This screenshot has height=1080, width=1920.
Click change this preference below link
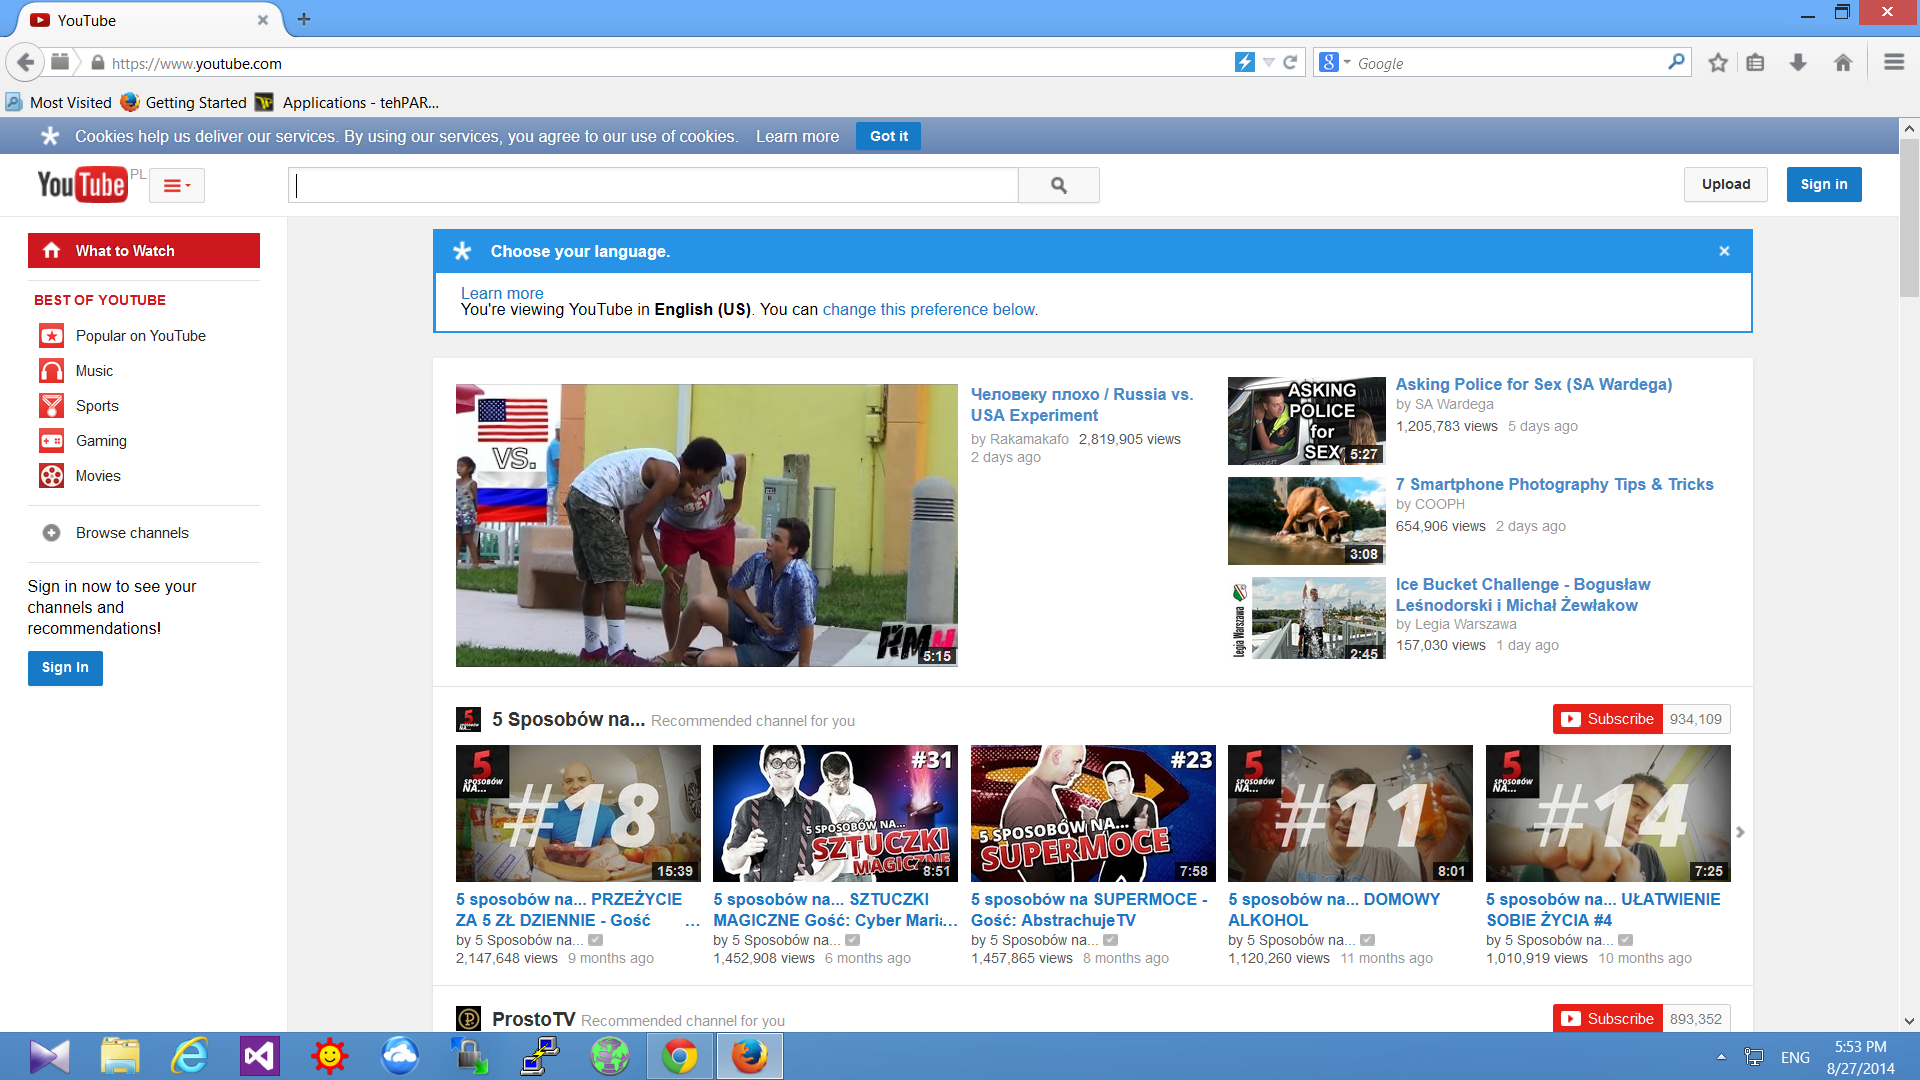point(930,310)
